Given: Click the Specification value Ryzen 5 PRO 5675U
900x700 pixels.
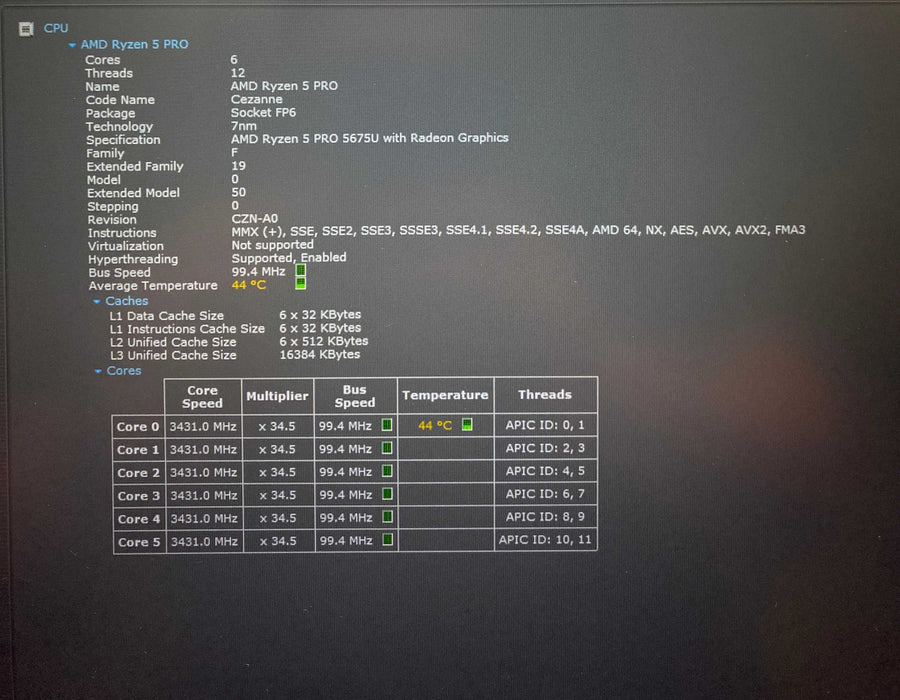Looking at the screenshot, I should click(370, 138).
